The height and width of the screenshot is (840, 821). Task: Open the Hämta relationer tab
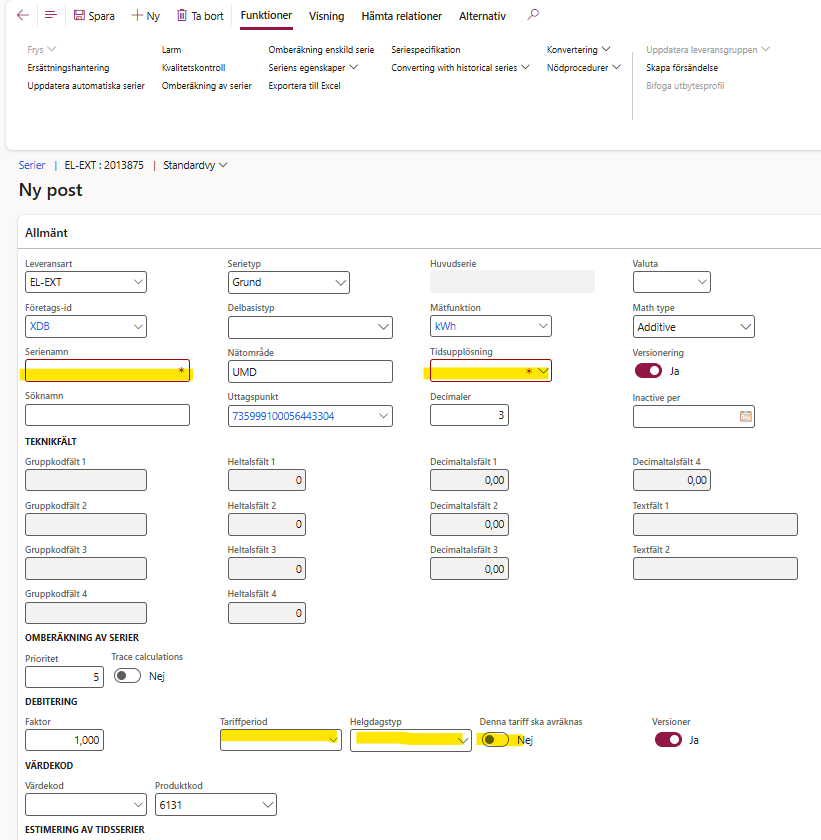[x=401, y=16]
